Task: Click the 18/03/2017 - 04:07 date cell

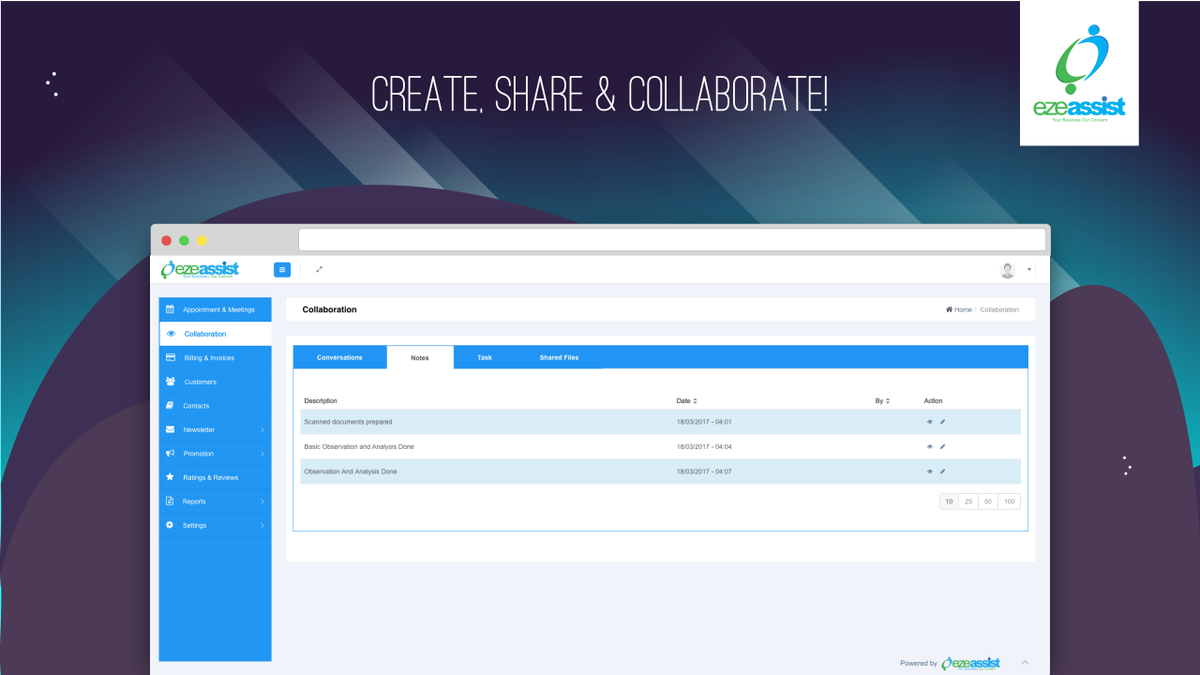Action: pyautogui.click(x=704, y=471)
